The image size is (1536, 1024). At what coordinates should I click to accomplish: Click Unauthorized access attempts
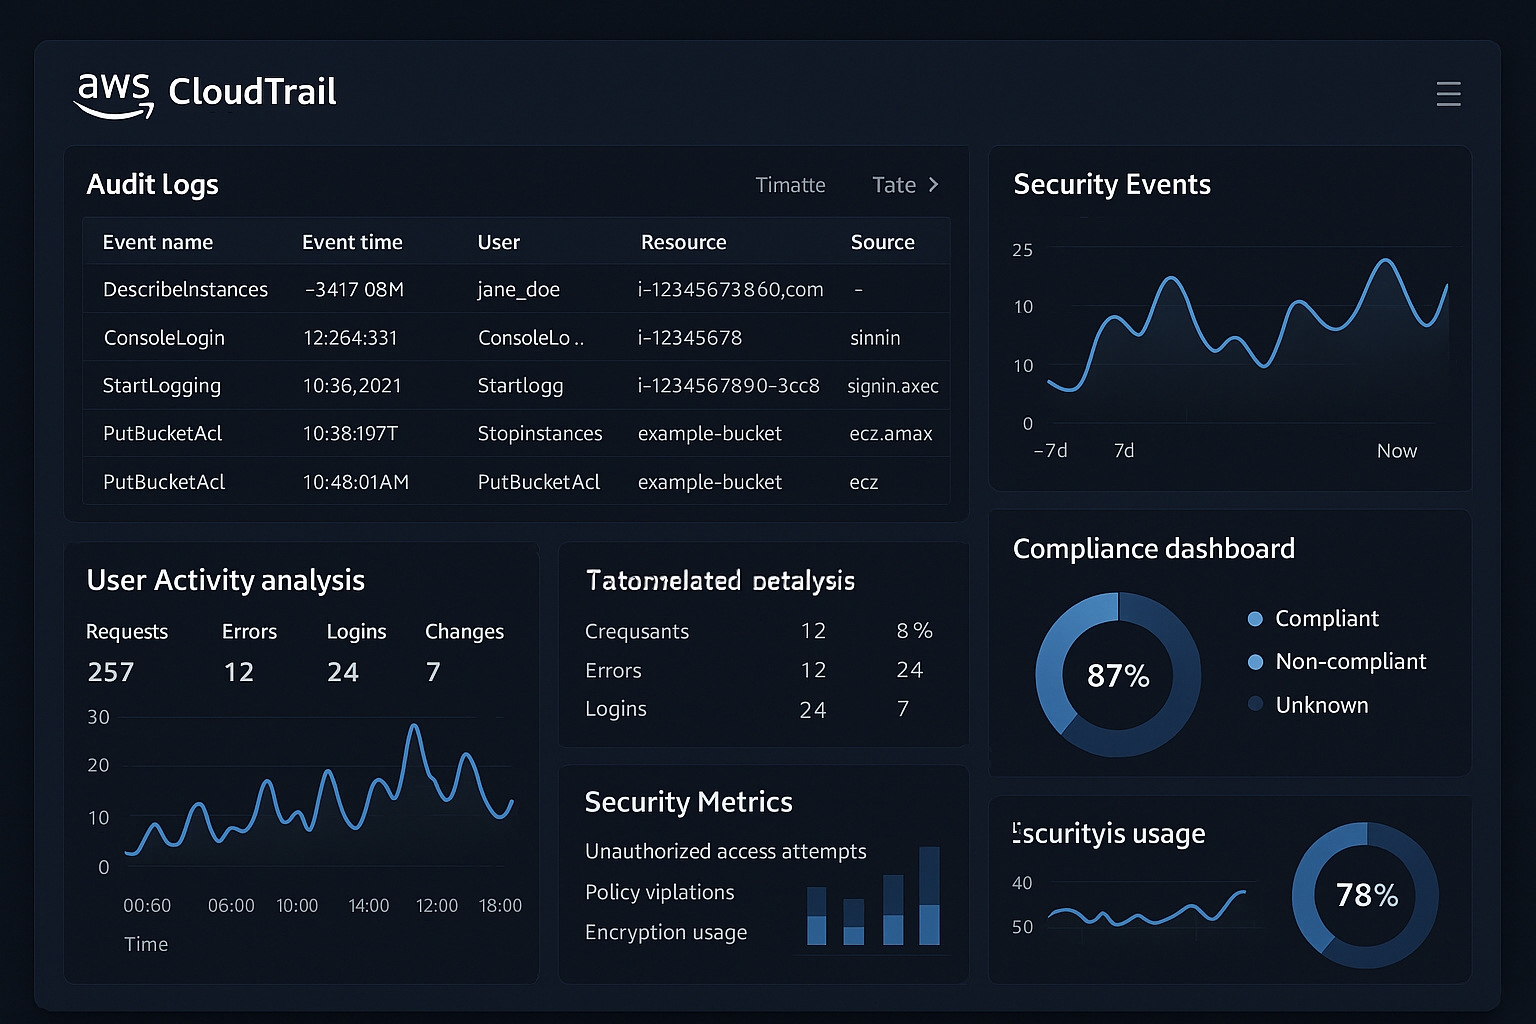pos(726,851)
